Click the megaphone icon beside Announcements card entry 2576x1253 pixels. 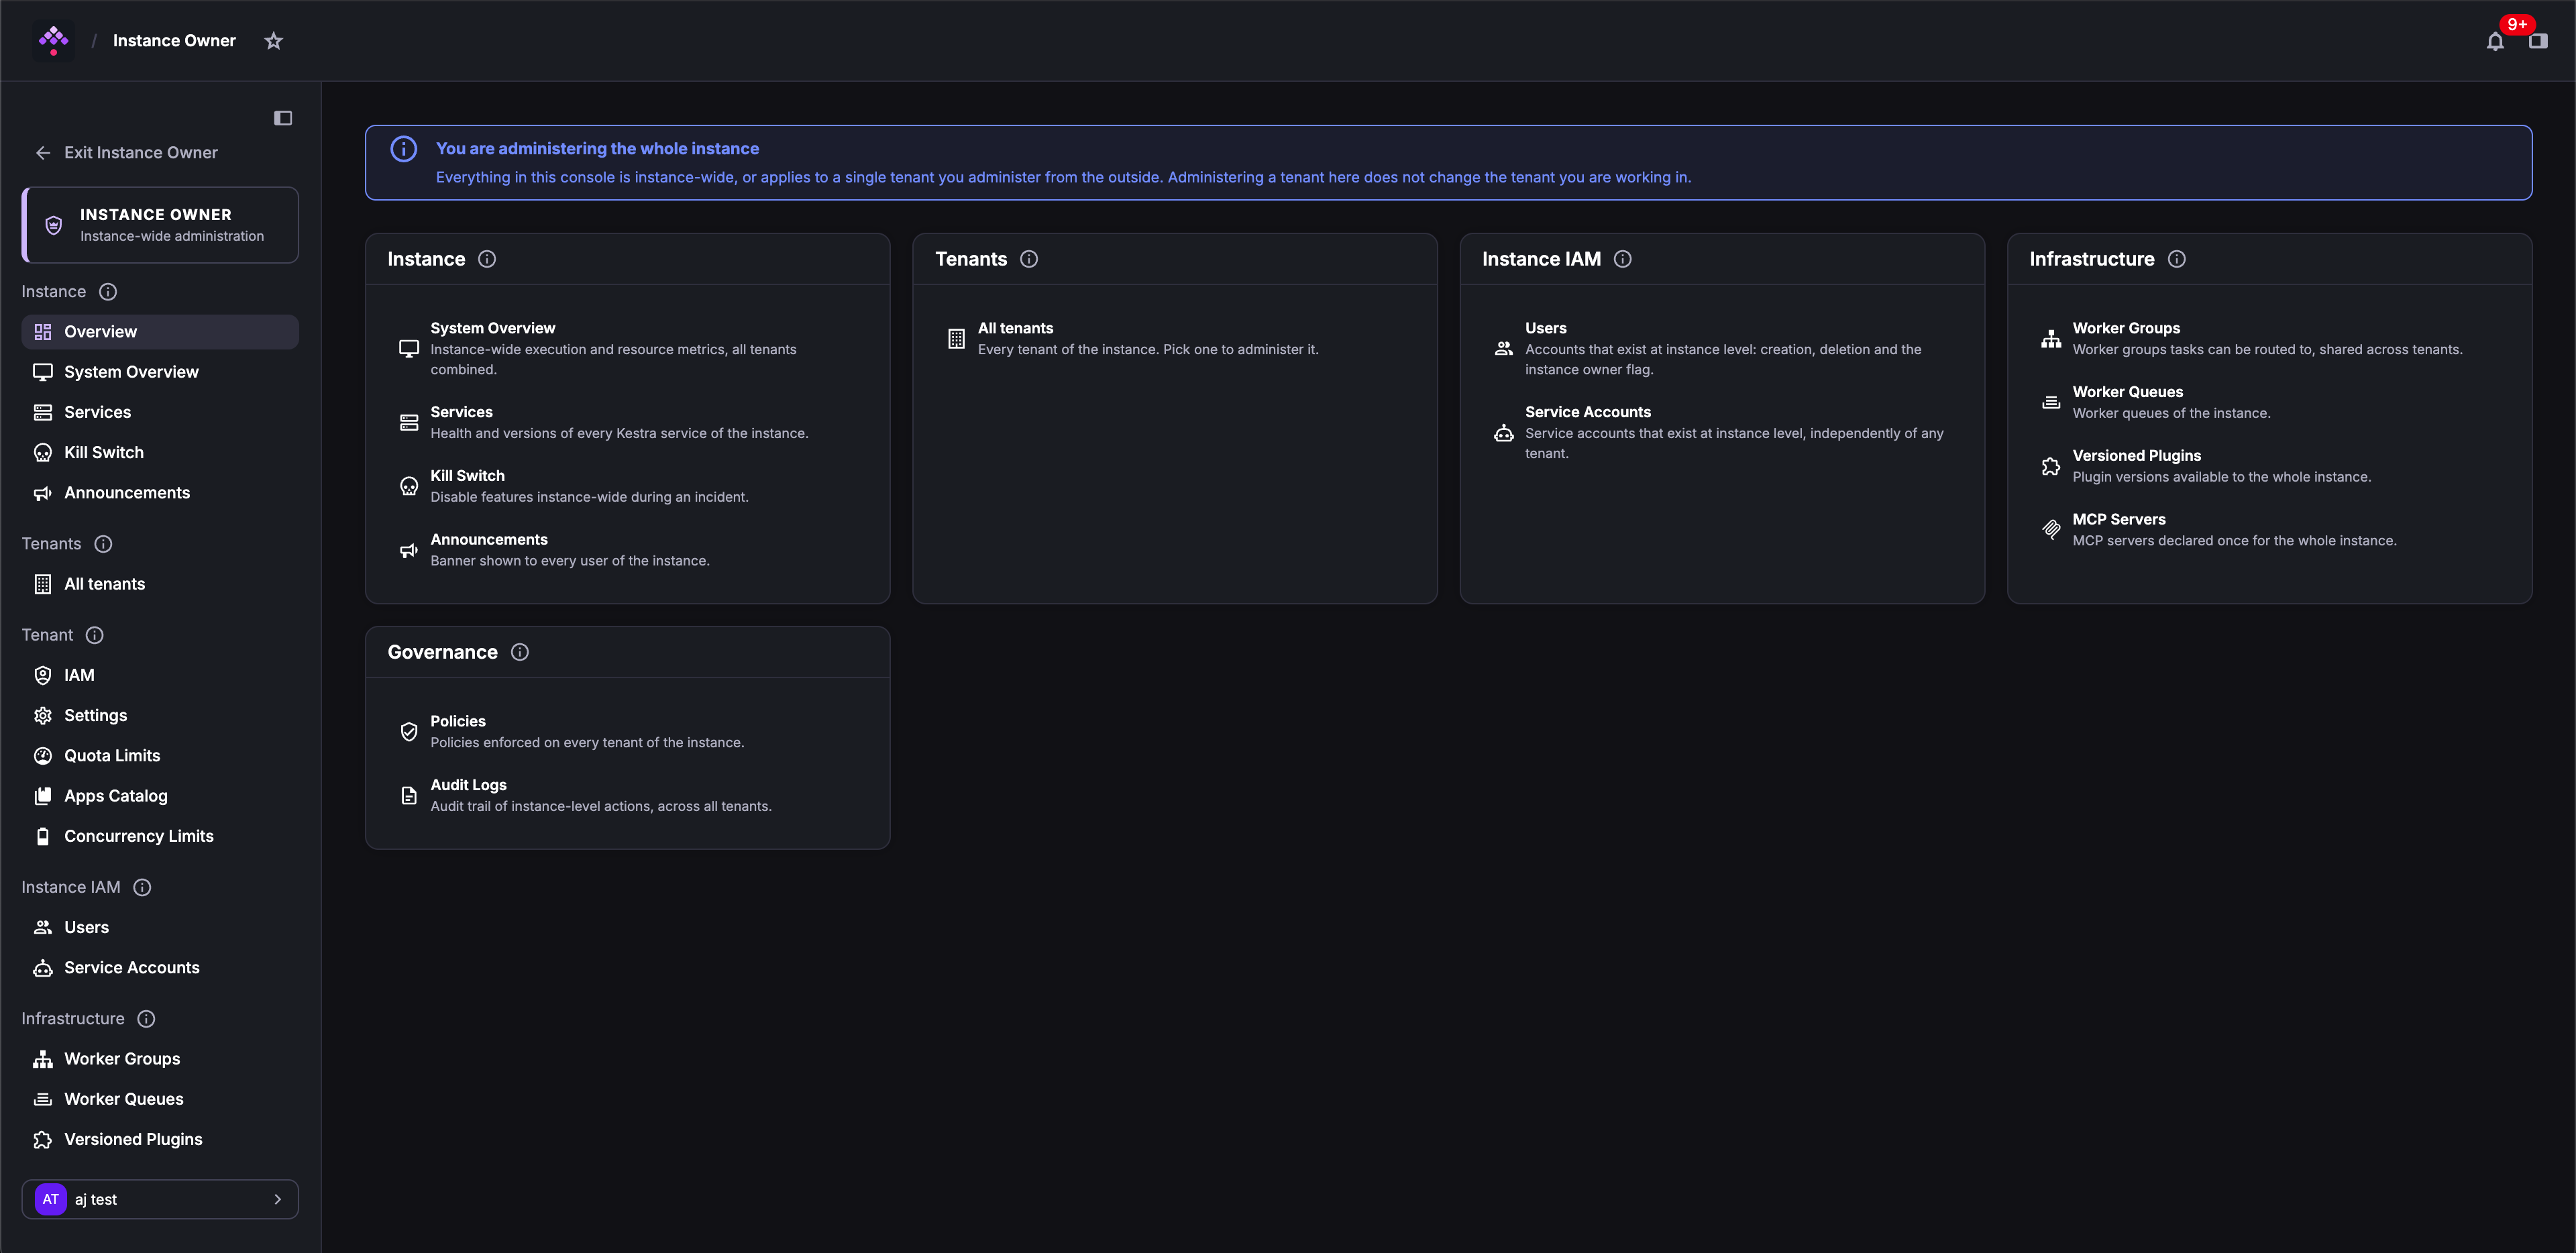[x=409, y=550]
